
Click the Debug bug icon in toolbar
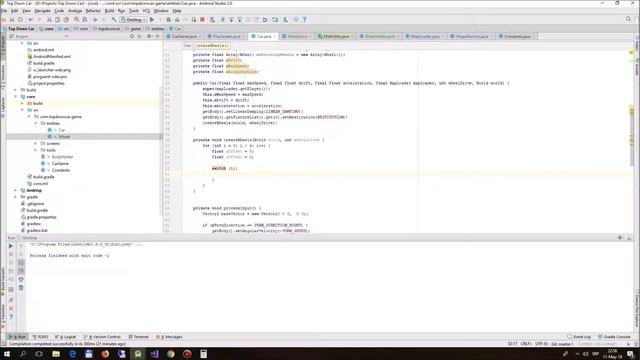coord(169,20)
